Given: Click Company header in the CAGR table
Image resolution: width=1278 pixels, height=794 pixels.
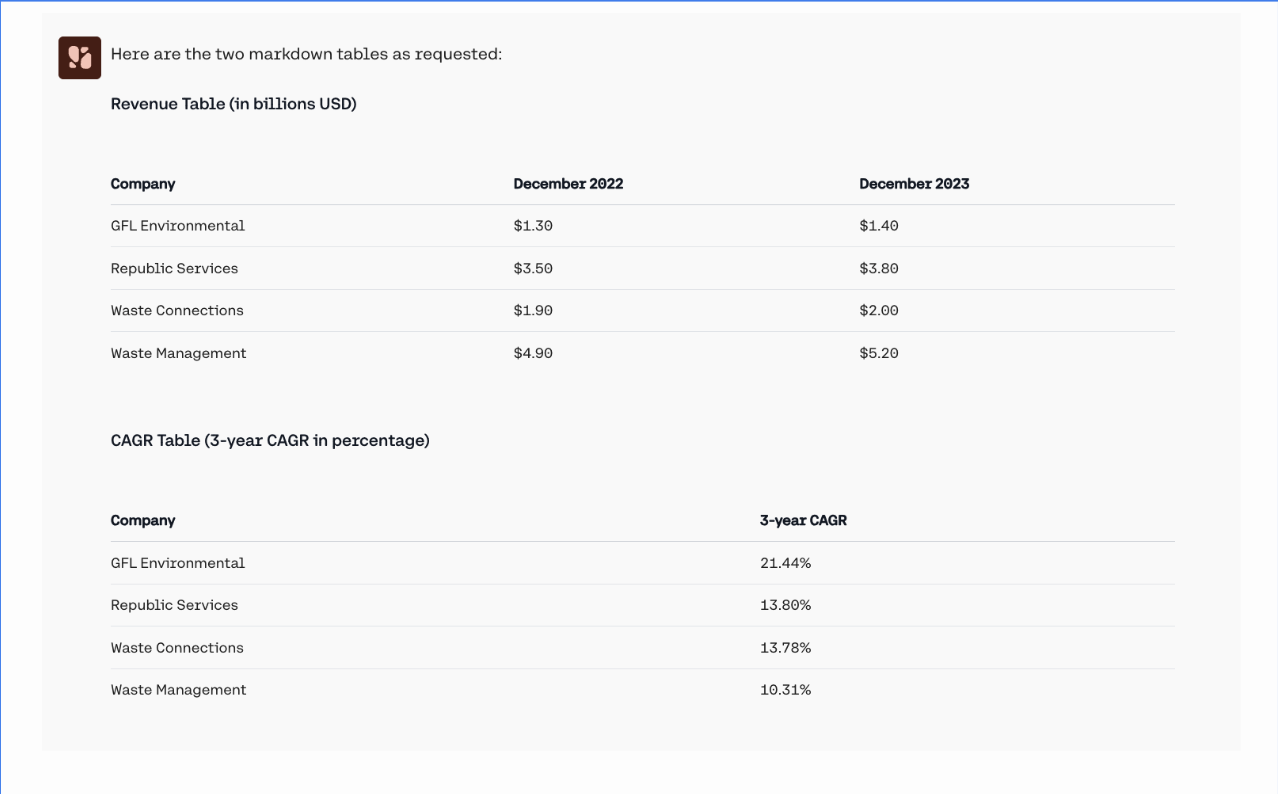Looking at the screenshot, I should click(x=143, y=521).
